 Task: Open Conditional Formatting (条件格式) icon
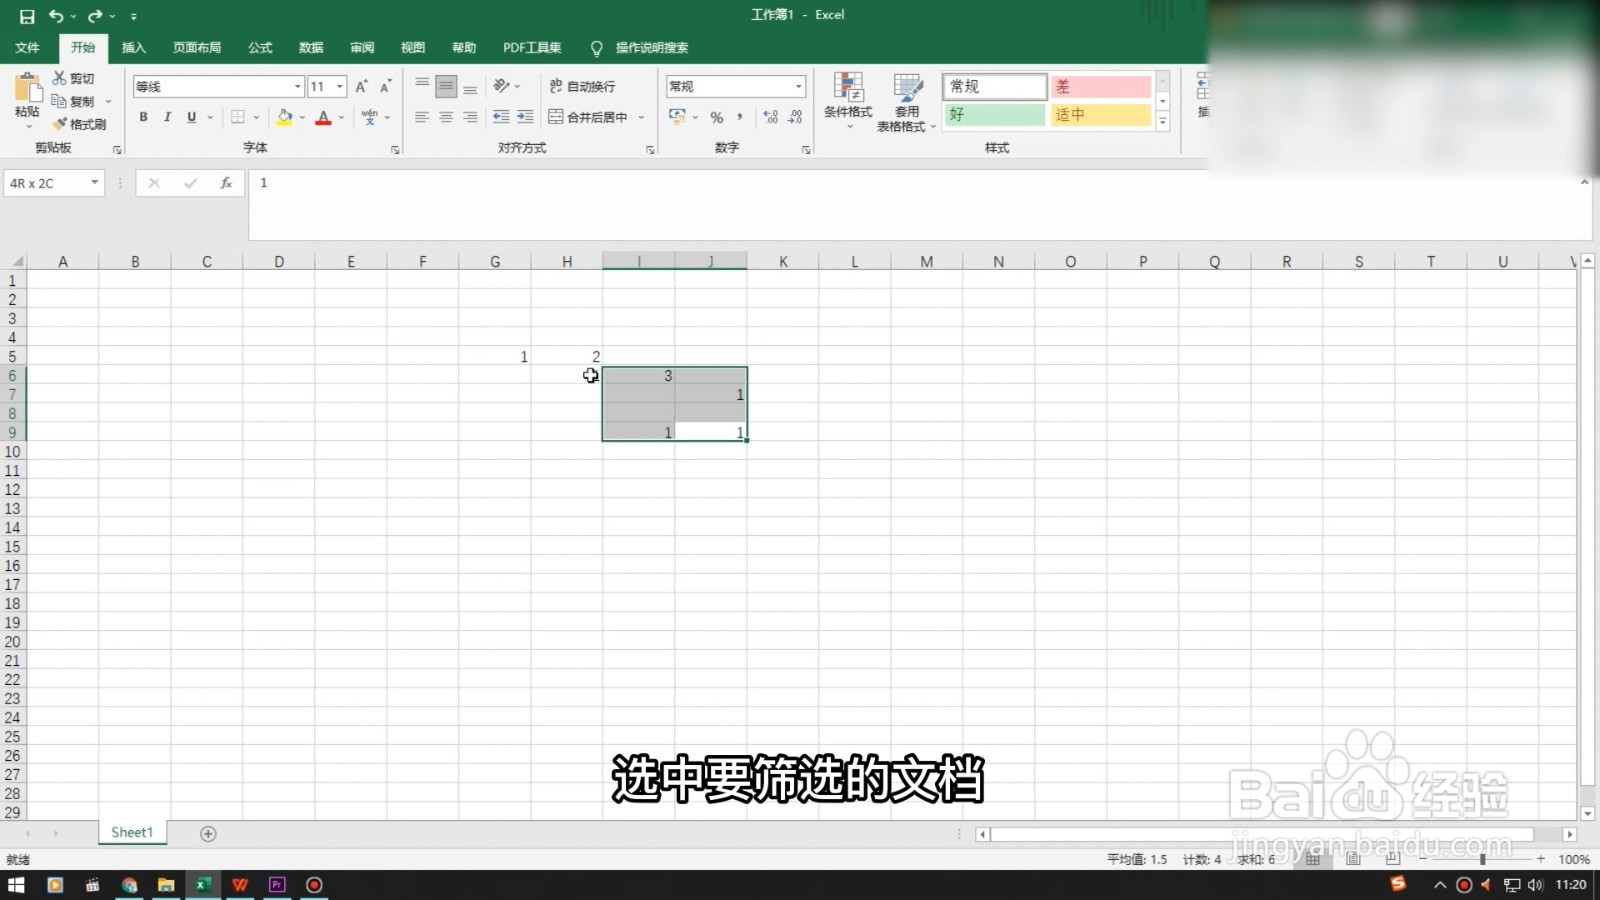849,88
